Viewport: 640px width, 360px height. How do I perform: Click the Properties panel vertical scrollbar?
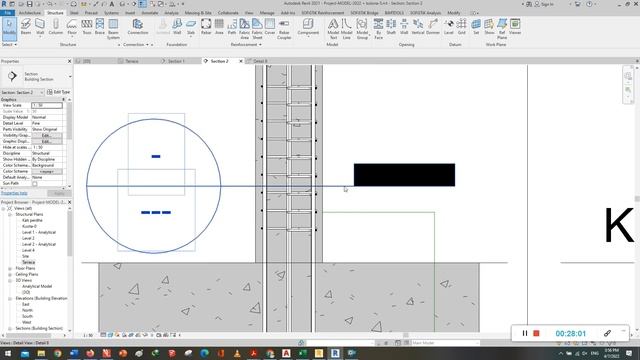pos(69,143)
